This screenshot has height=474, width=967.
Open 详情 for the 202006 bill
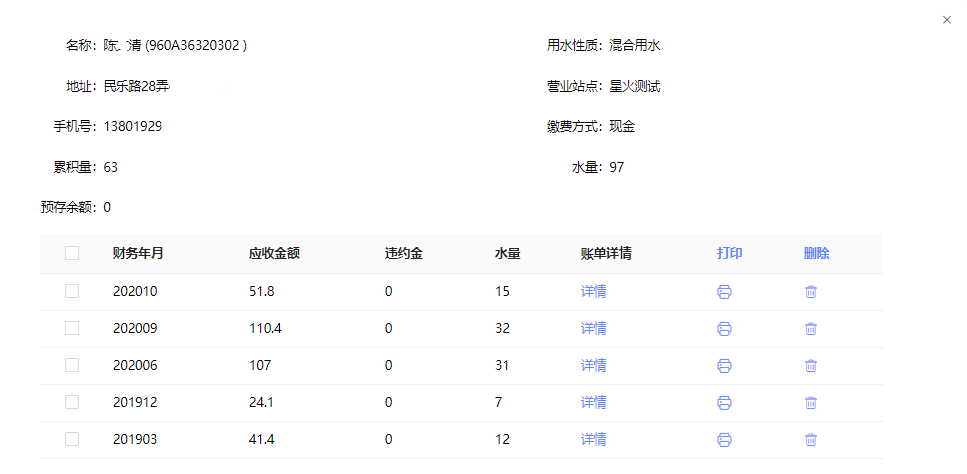click(x=593, y=366)
